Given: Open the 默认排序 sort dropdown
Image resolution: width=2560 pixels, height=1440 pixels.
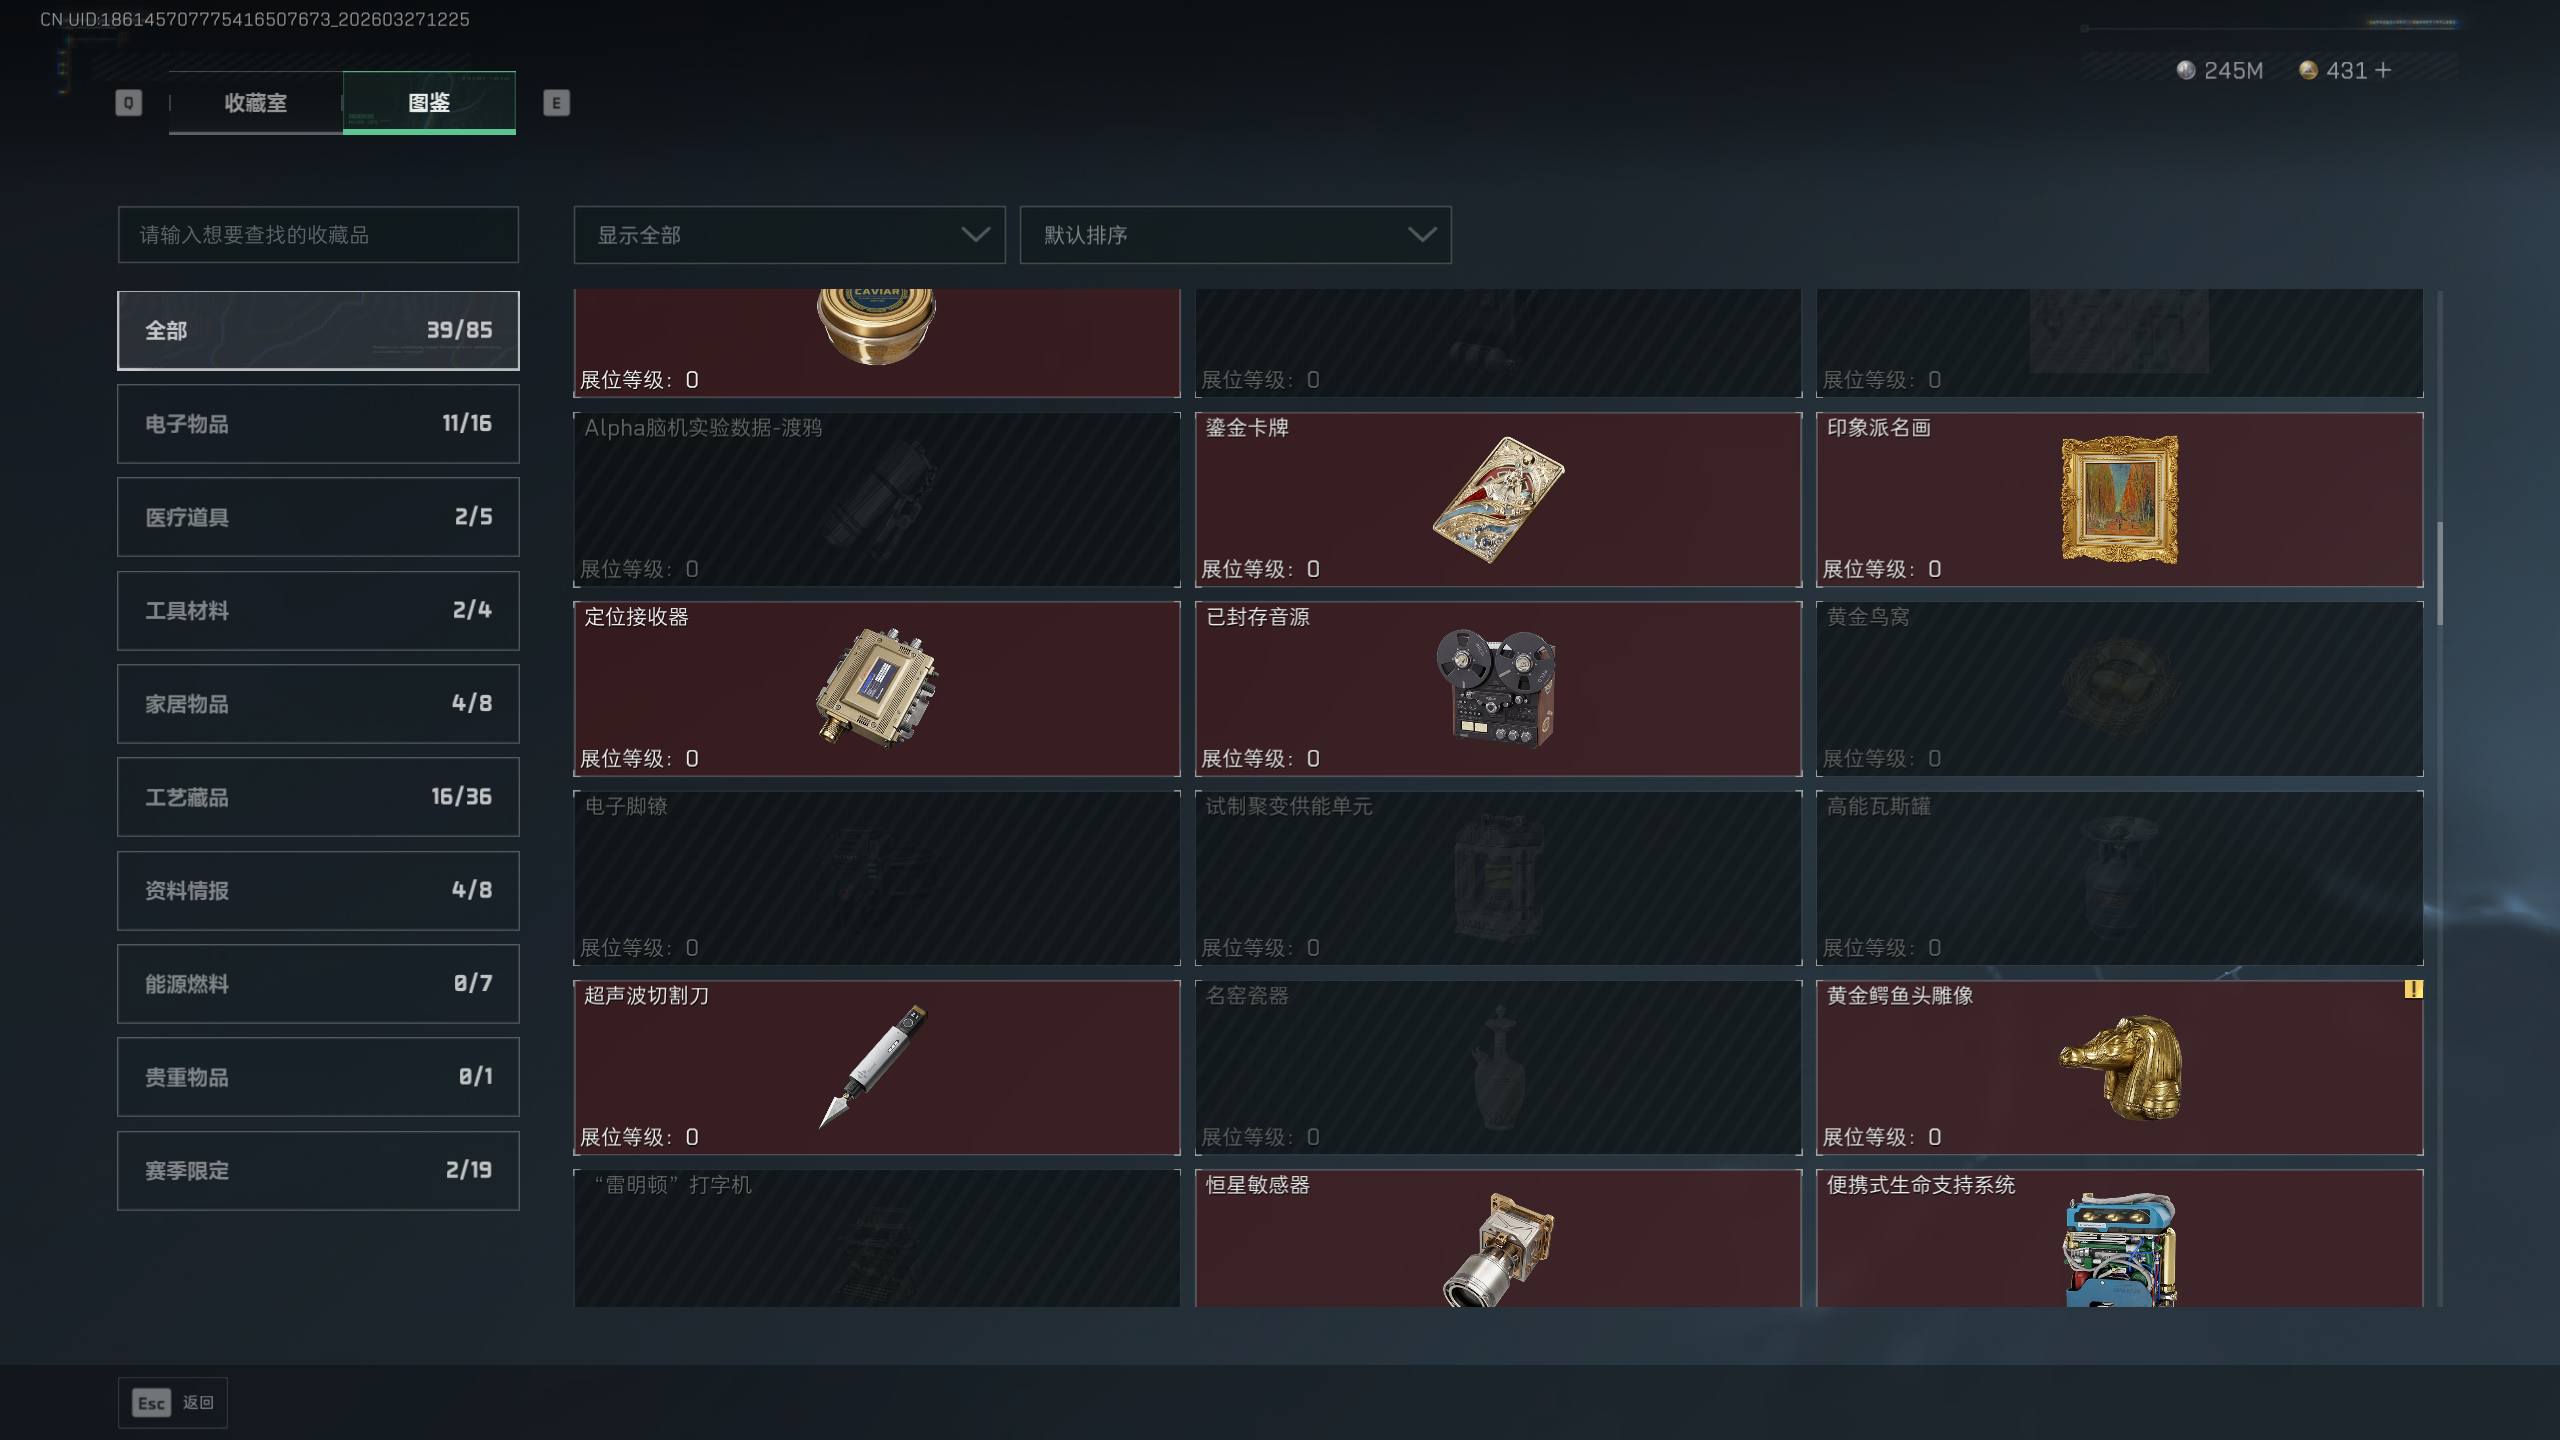Looking at the screenshot, I should [x=1235, y=235].
